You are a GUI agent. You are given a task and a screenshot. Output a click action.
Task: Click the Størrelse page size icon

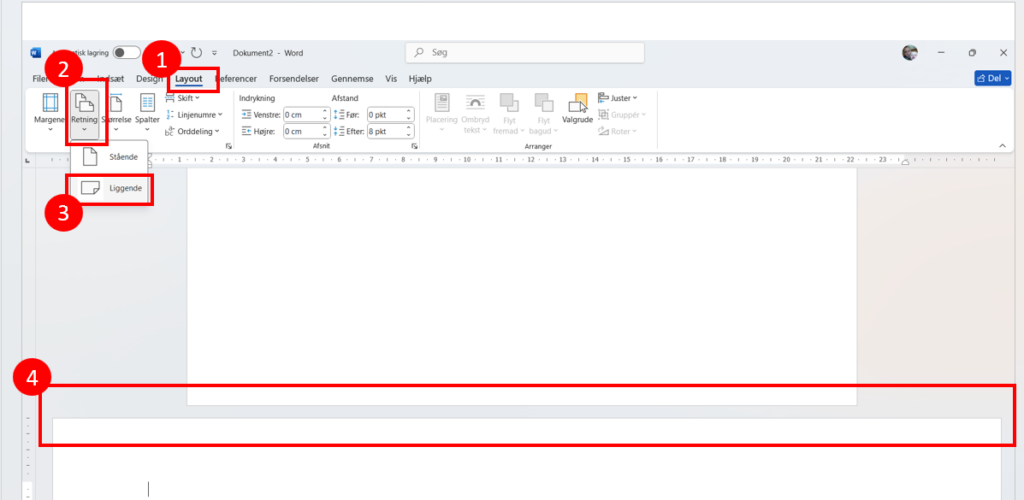click(116, 103)
